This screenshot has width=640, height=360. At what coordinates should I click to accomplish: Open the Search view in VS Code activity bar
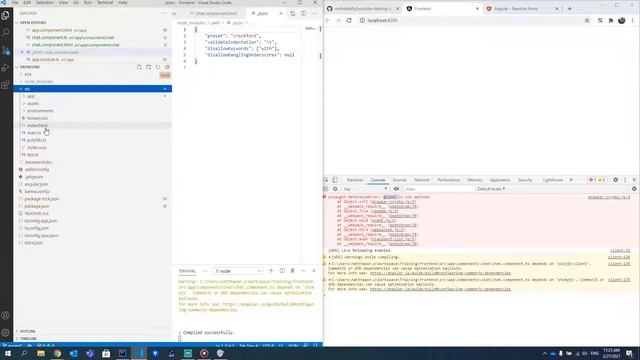coord(6,32)
